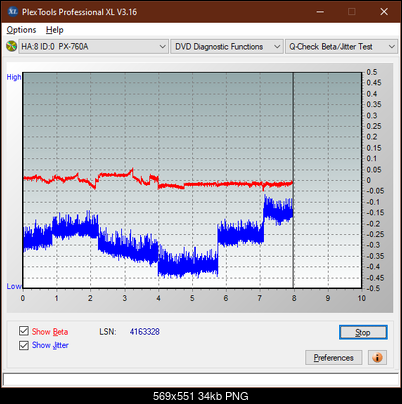Minimize the PlexTools window

click(320, 12)
